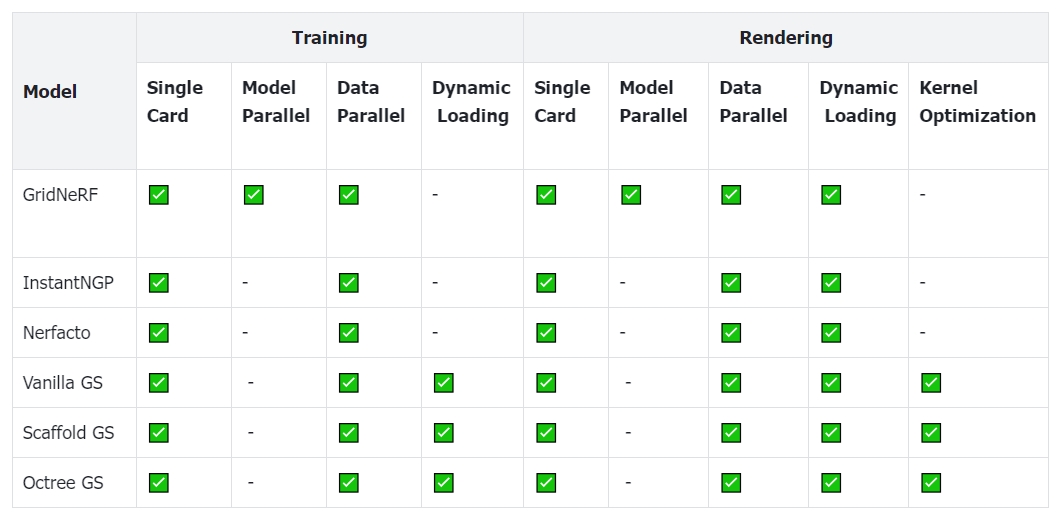Click Scaffold GS Kernel Optimization checkmark

[x=931, y=433]
